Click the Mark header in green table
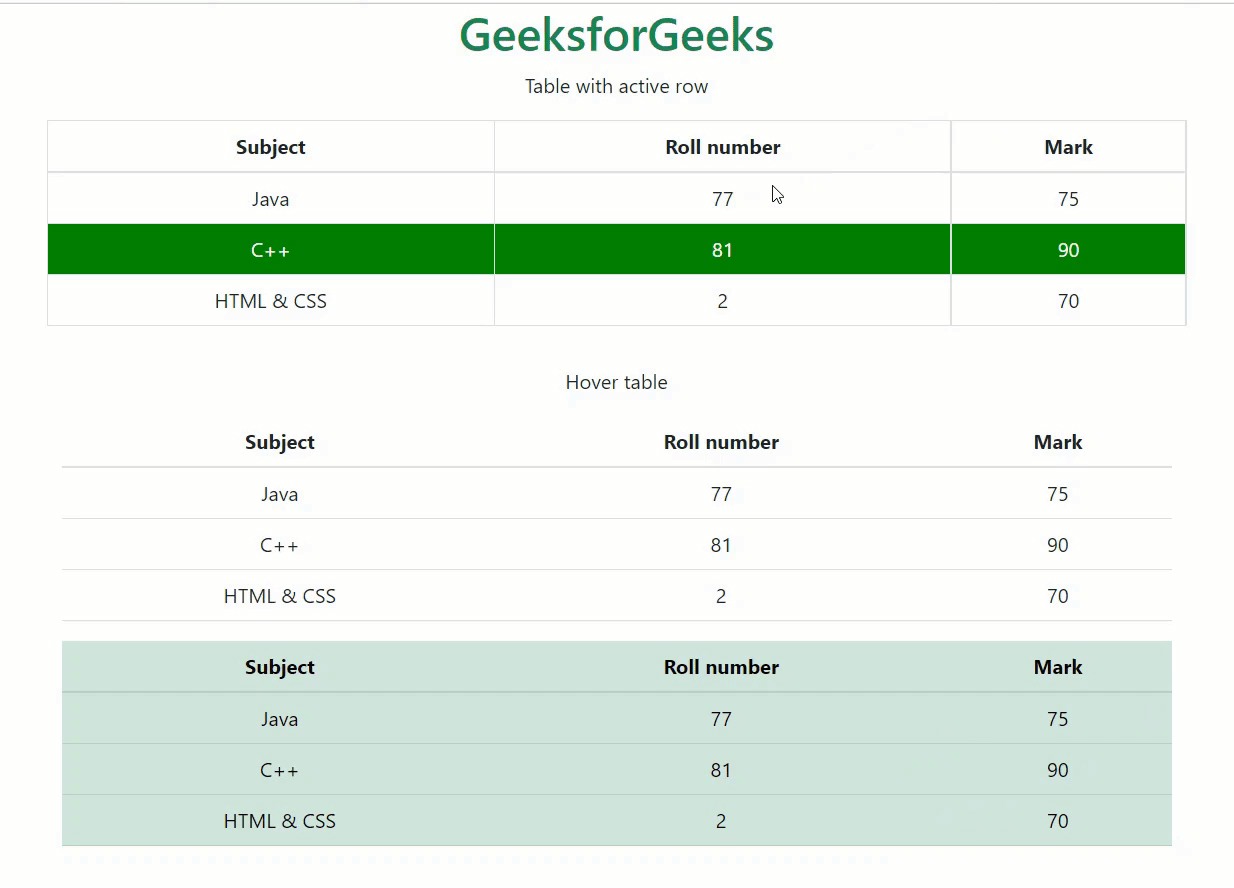This screenshot has height=888, width=1234. (1058, 667)
